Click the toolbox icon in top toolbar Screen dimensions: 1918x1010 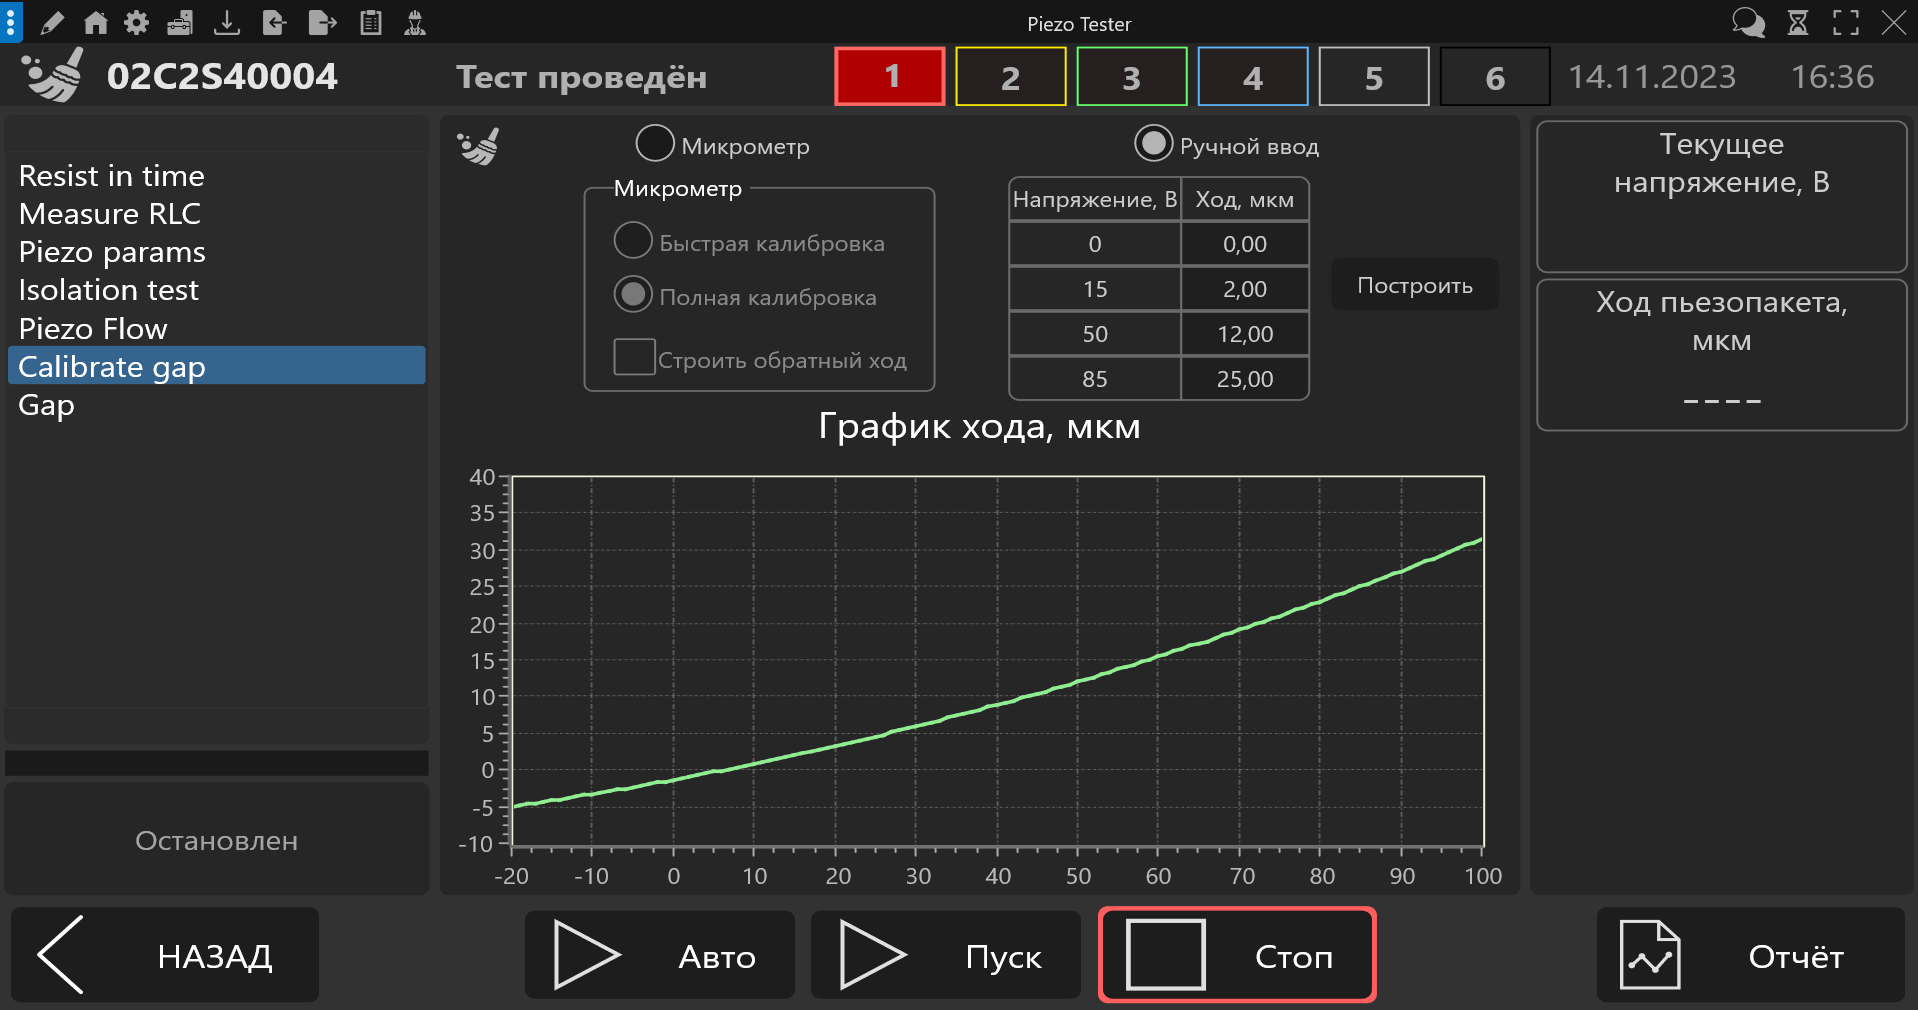click(x=180, y=23)
